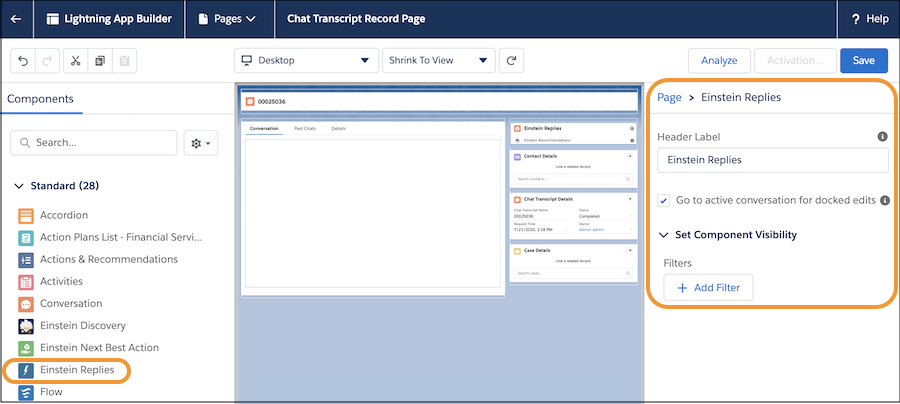Viewport: 900px width, 404px height.
Task: Click gear icon in Einstein Recommendations row
Action: (632, 140)
